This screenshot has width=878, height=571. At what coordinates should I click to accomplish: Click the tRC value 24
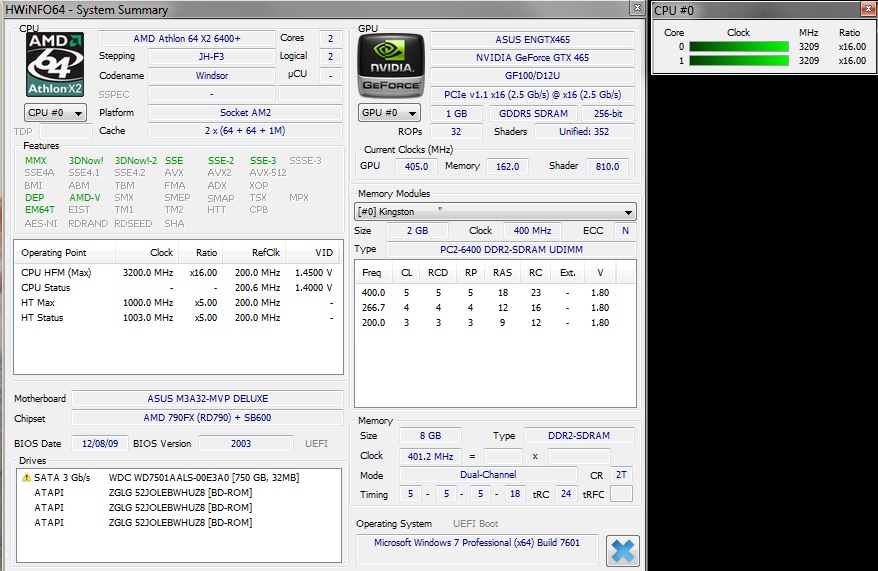566,494
